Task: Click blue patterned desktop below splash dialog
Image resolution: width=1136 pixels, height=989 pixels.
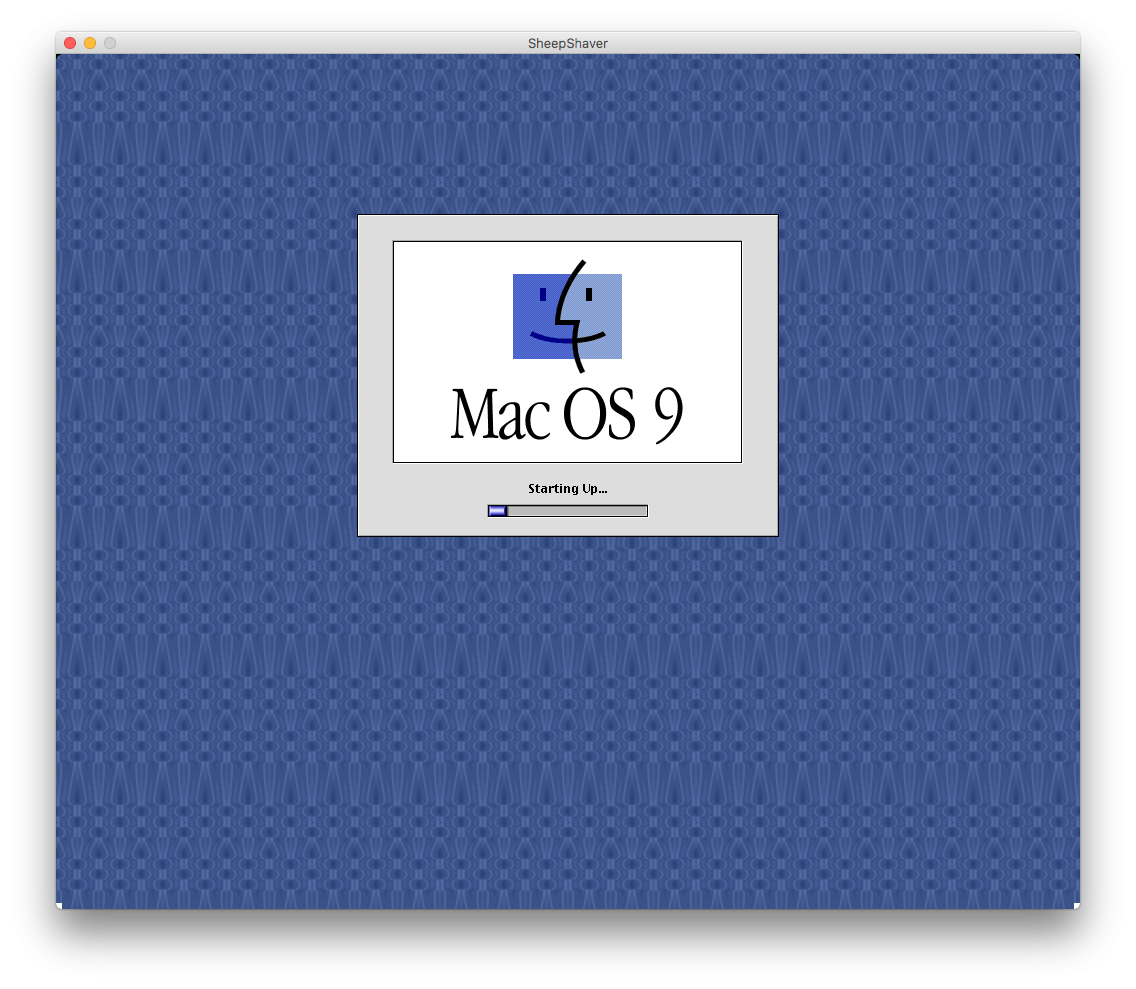Action: 567,700
